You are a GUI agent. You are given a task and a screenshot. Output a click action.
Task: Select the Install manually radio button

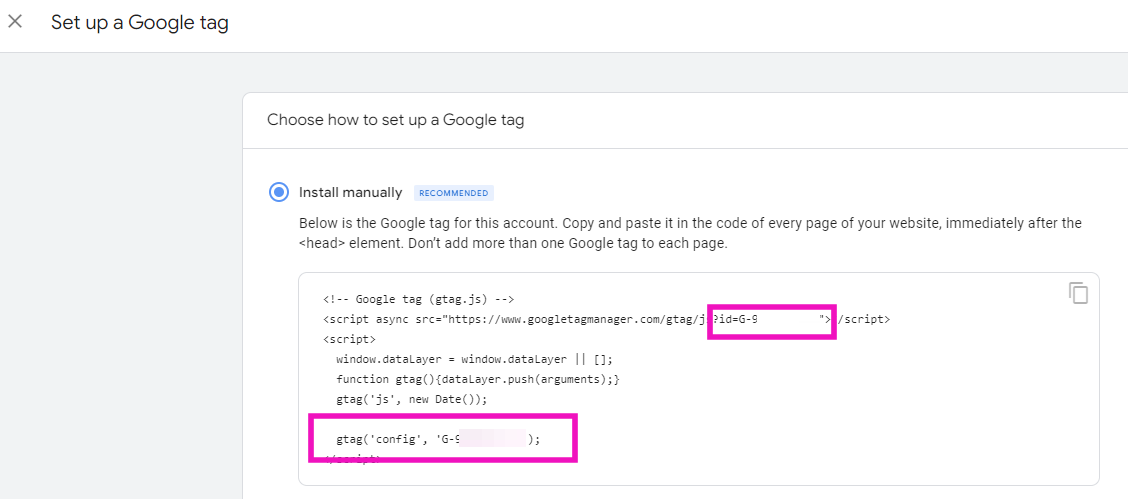tap(278, 193)
